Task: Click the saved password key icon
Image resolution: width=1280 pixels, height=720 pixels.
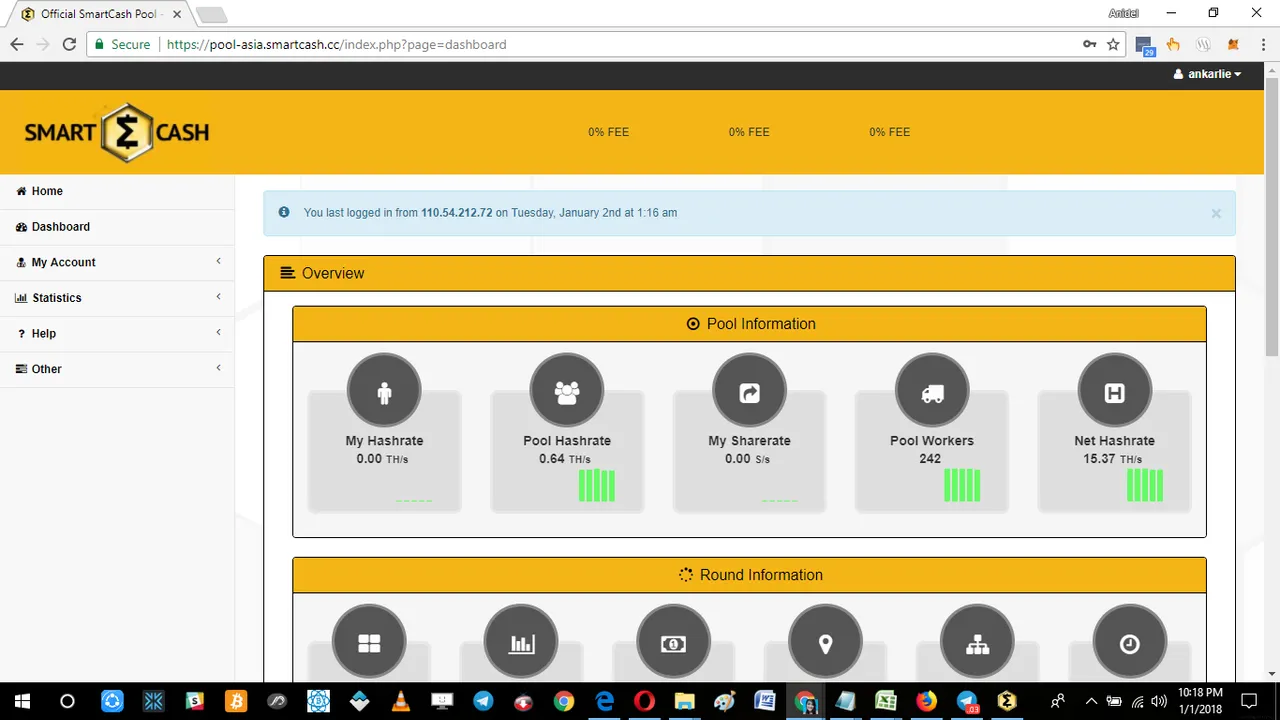Action: coord(1090,44)
